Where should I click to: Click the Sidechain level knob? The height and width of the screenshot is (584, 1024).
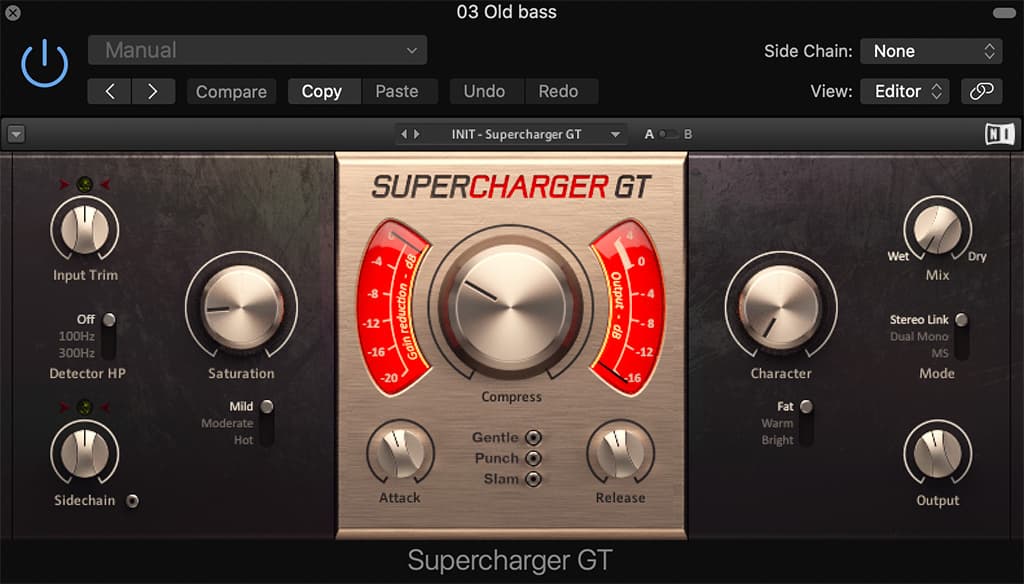coord(85,453)
